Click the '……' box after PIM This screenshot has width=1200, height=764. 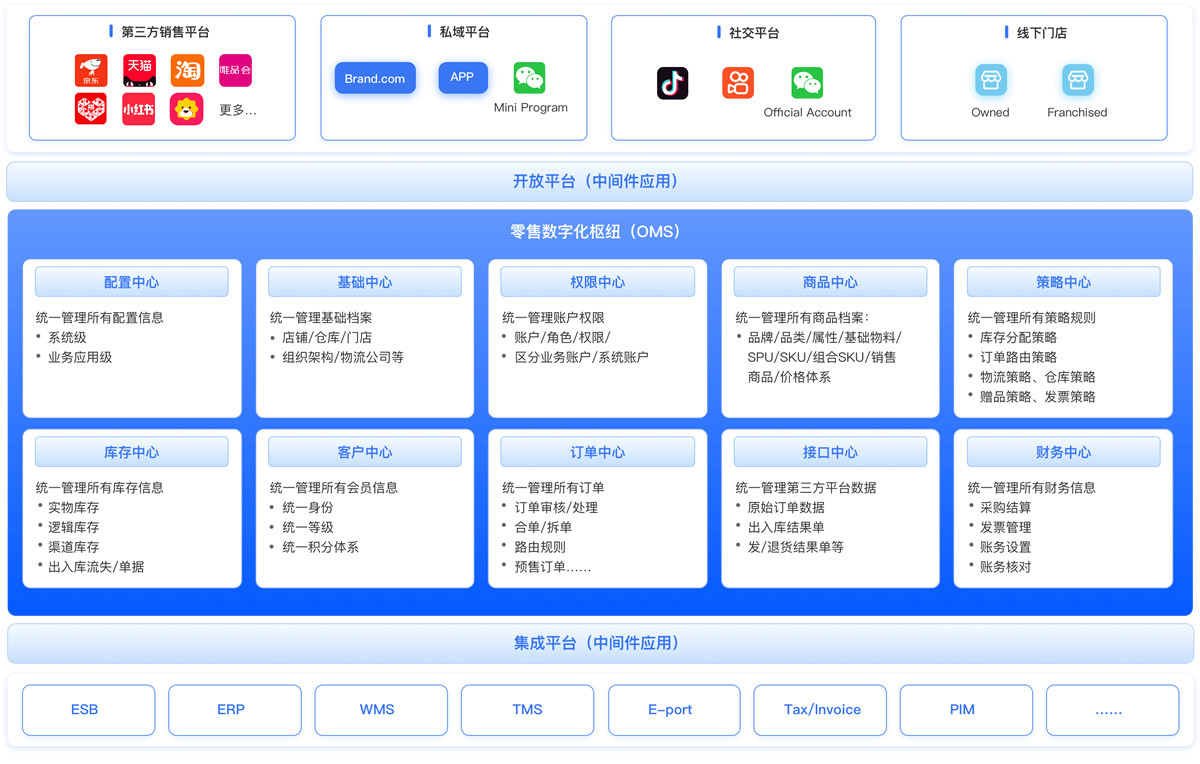pyautogui.click(x=1112, y=710)
